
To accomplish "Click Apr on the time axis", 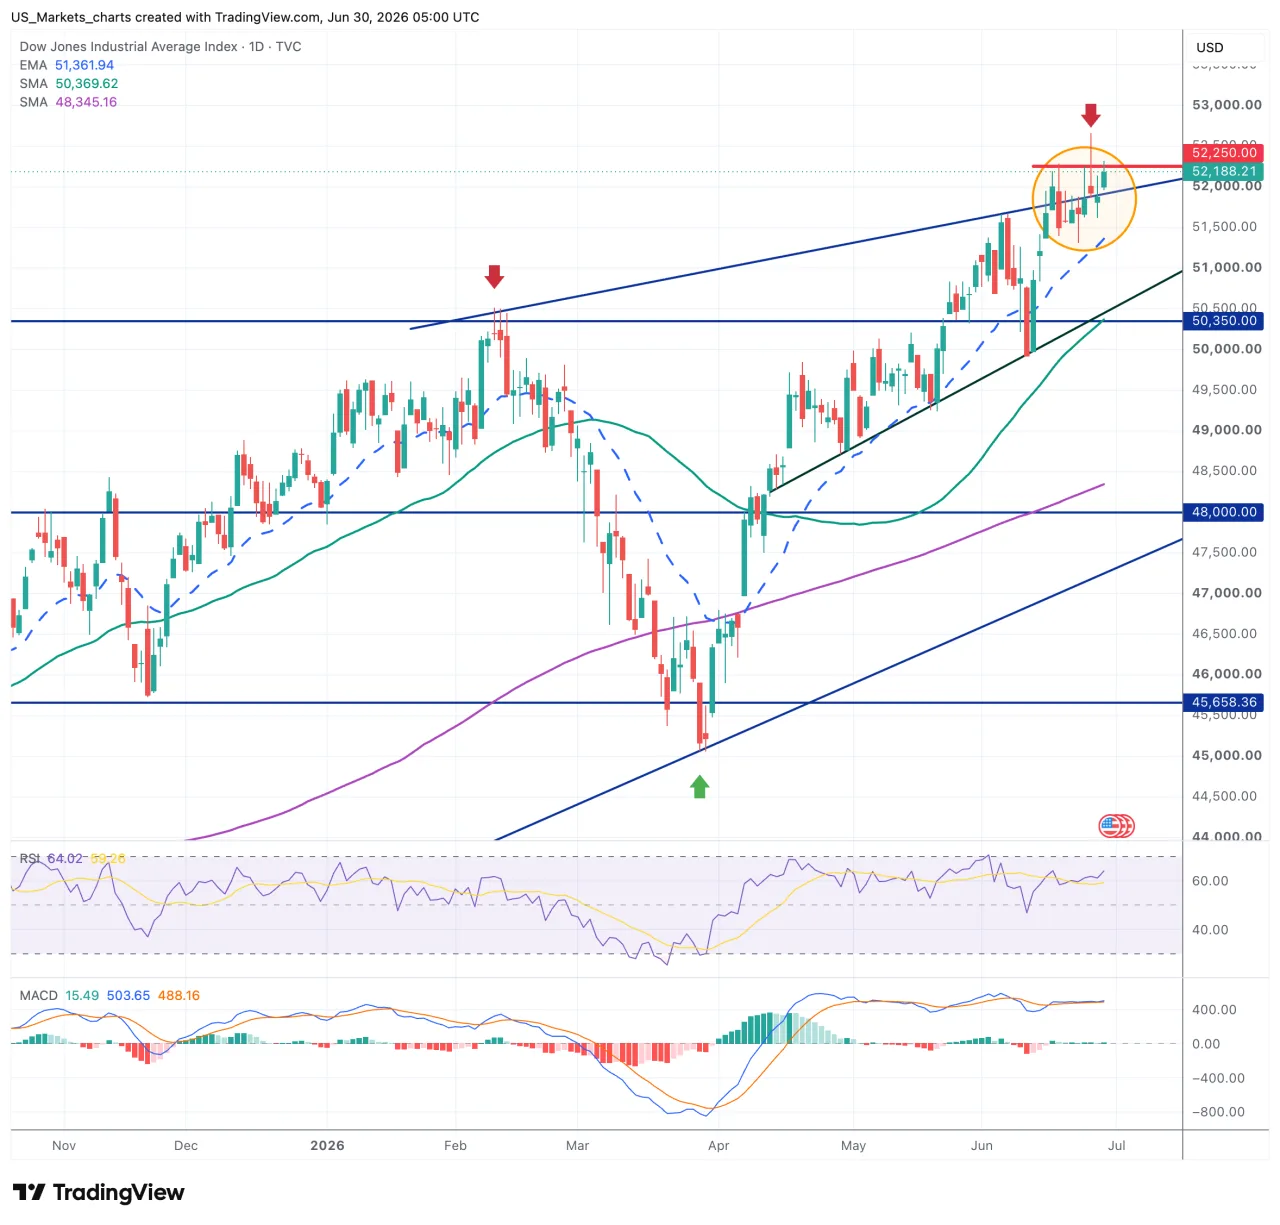I will 719,1146.
